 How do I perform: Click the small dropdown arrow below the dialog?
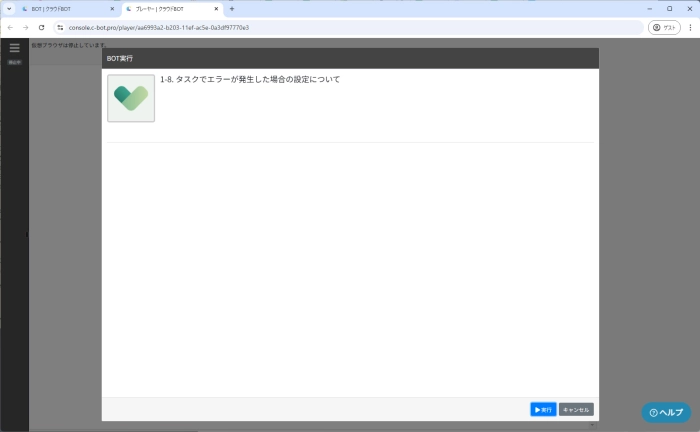pos(591,425)
